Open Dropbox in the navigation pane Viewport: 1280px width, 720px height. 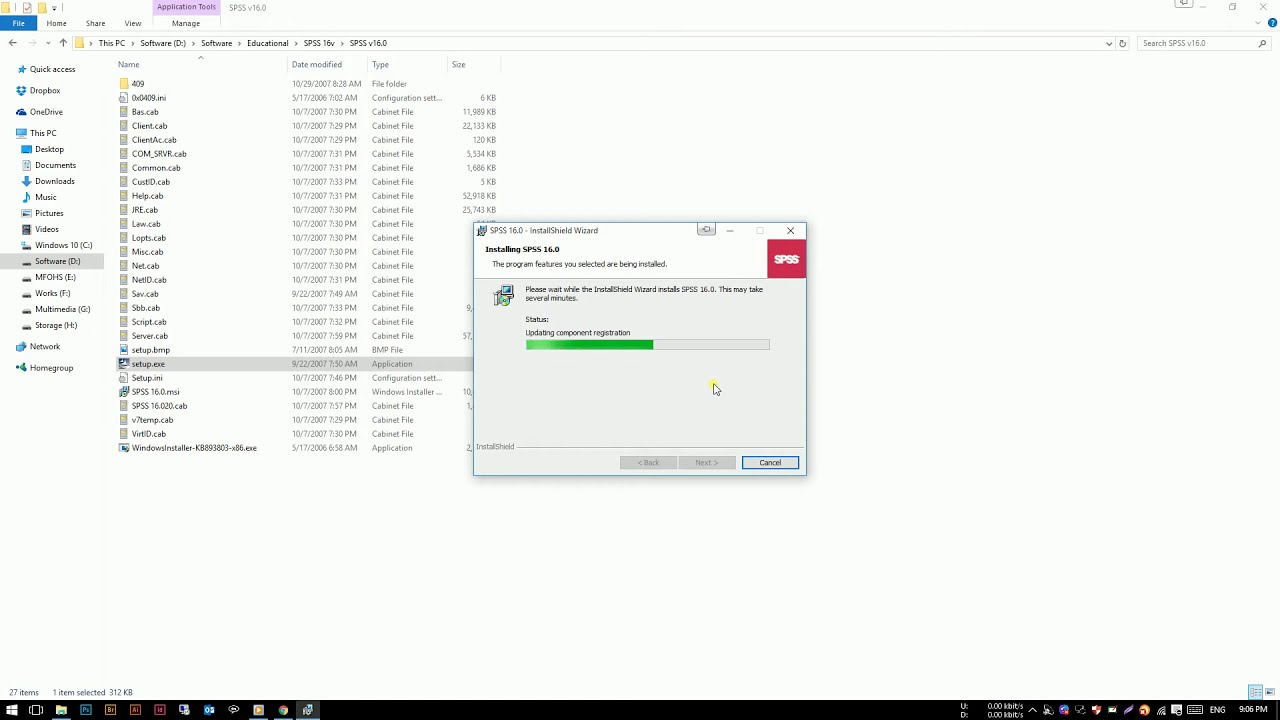point(45,90)
